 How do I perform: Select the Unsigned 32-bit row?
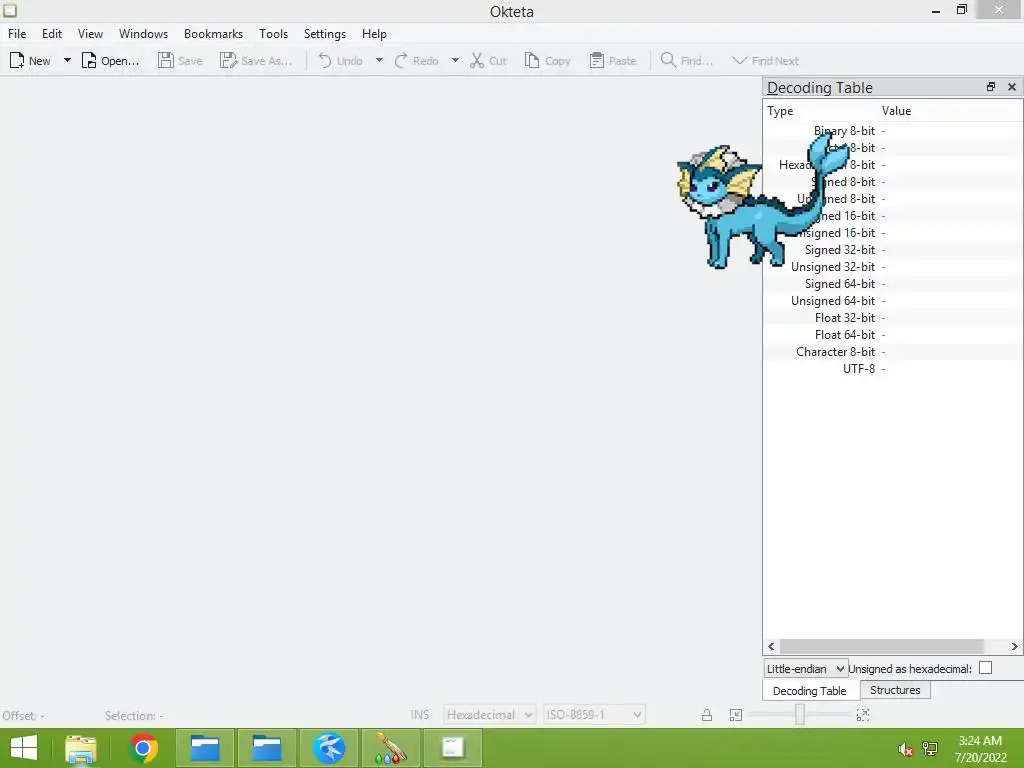[x=893, y=267]
